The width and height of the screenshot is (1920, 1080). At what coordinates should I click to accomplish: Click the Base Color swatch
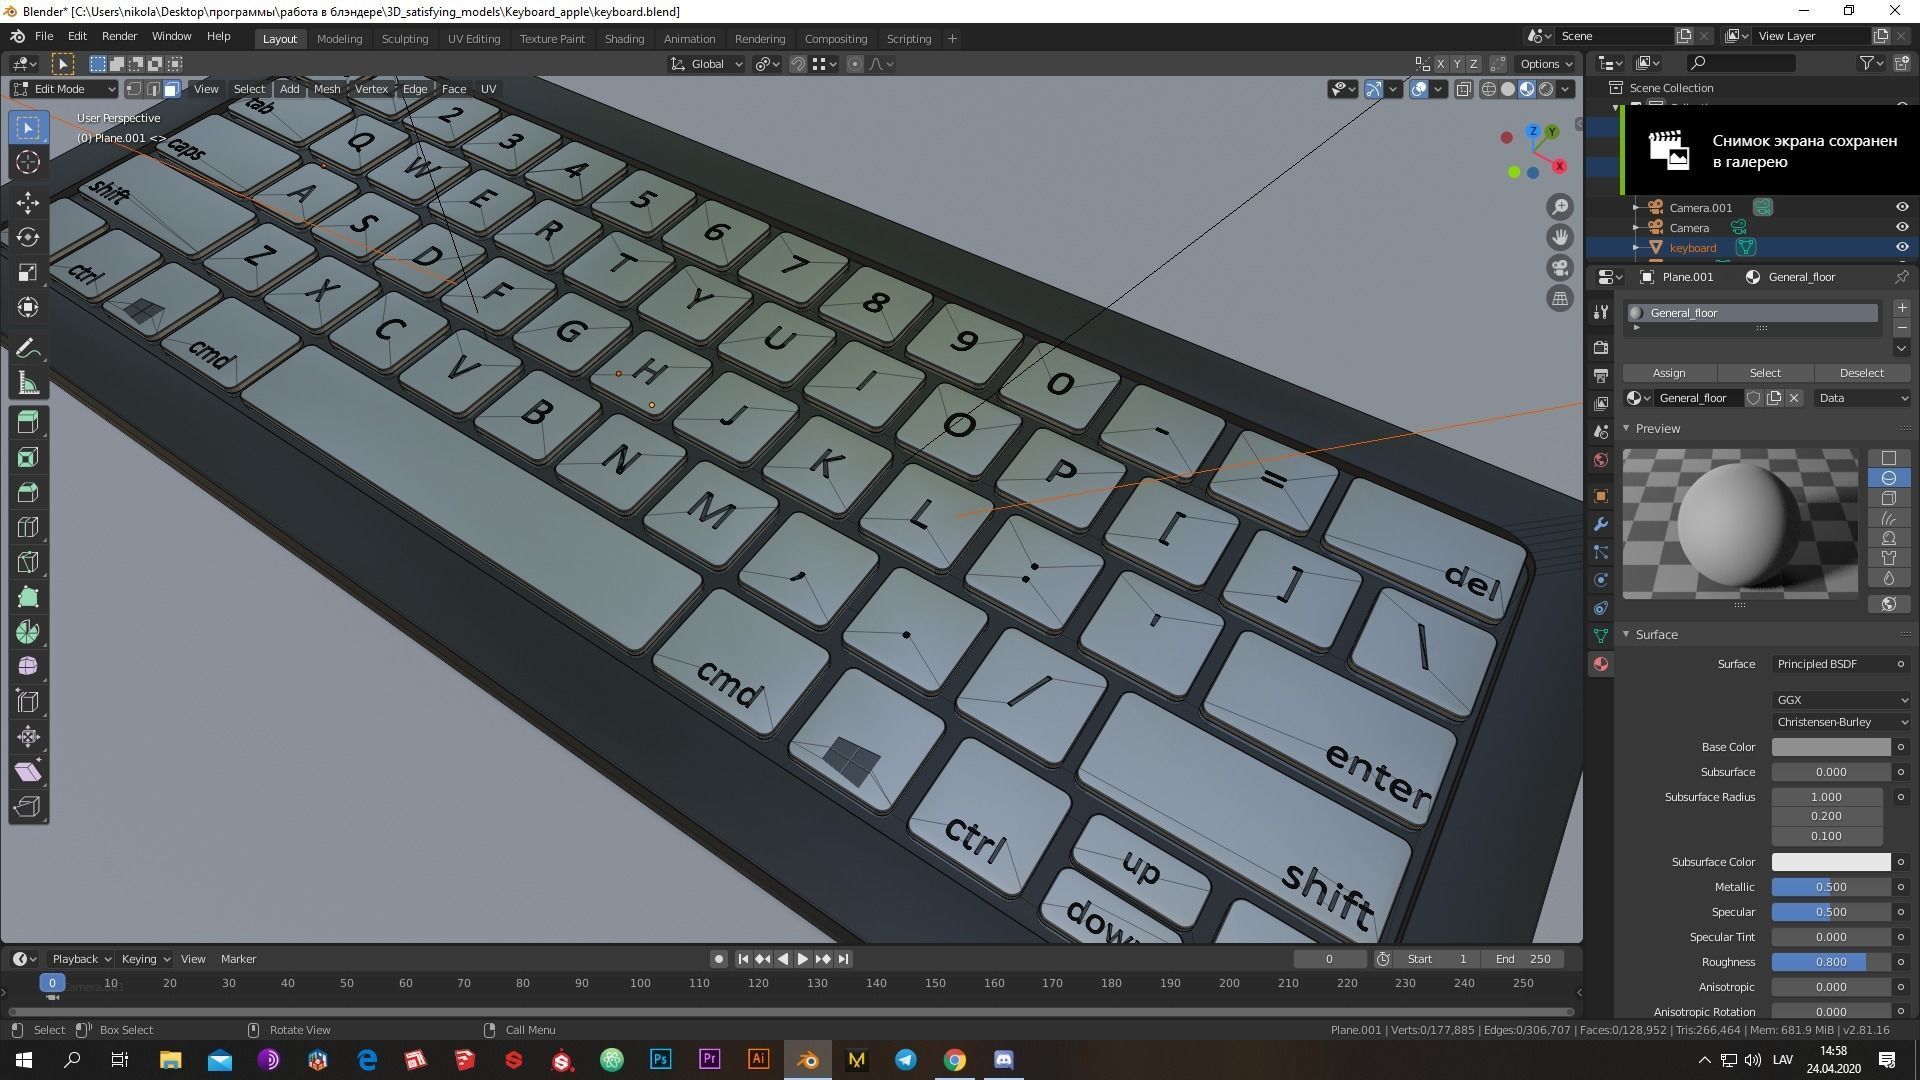coord(1831,747)
